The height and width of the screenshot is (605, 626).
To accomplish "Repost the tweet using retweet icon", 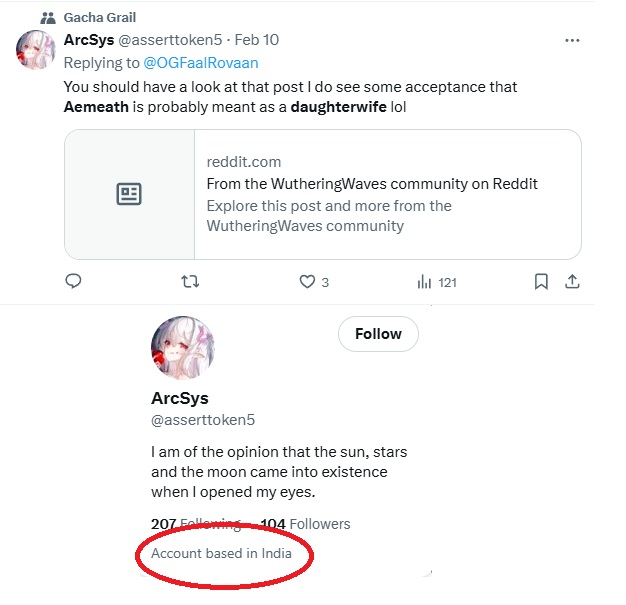I will click(x=188, y=282).
